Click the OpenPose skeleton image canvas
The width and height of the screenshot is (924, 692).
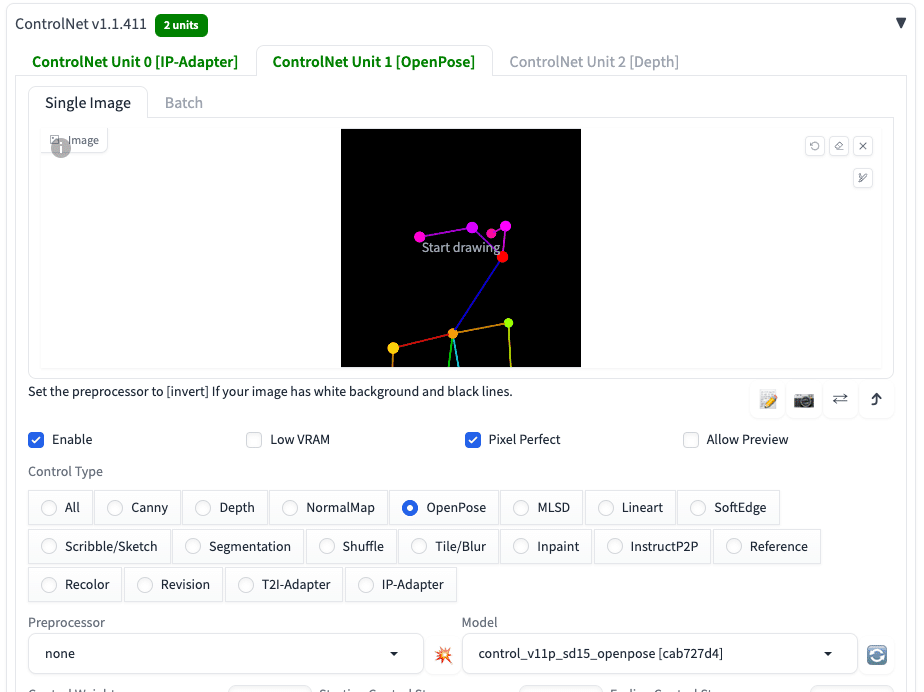461,248
